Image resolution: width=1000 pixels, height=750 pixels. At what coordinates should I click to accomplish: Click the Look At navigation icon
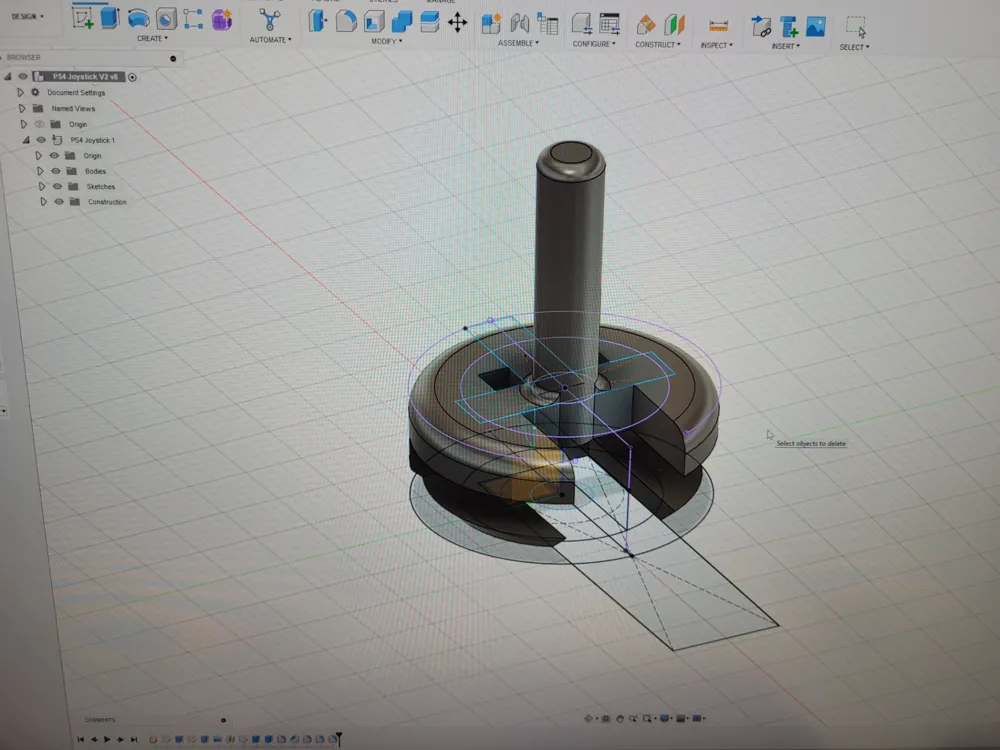click(x=606, y=719)
